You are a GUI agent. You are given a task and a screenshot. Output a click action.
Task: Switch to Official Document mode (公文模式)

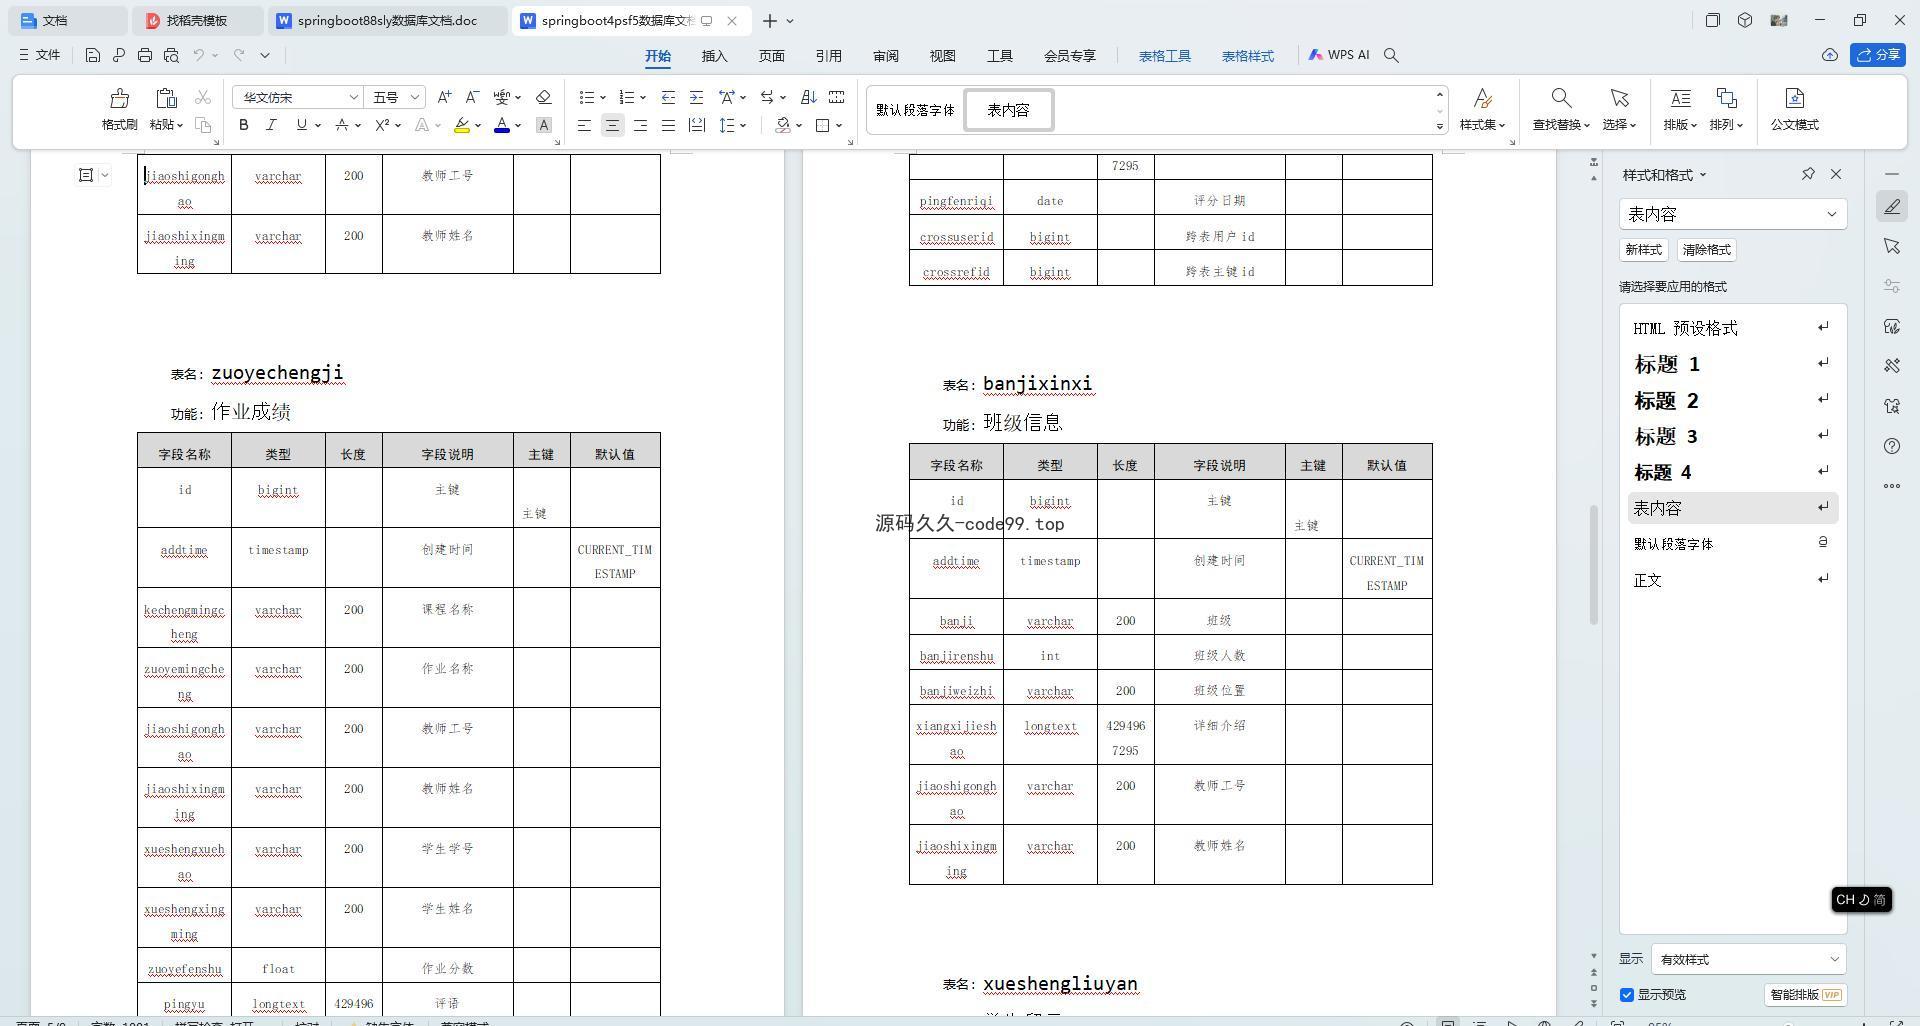tap(1794, 109)
